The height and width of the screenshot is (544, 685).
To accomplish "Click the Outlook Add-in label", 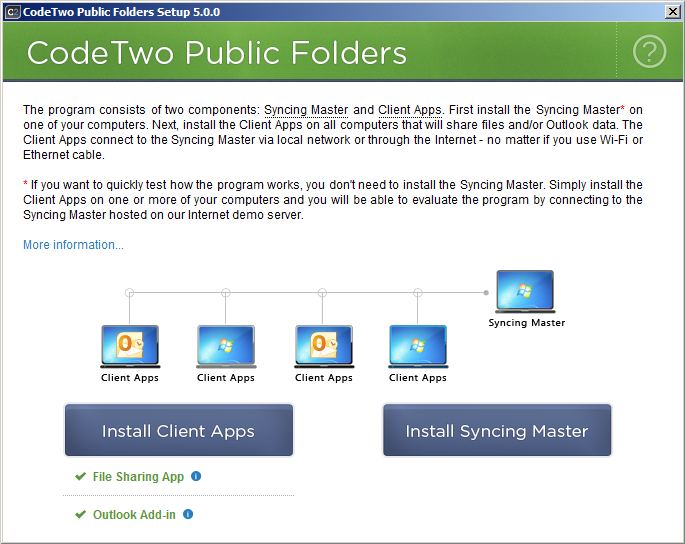I will point(134,515).
